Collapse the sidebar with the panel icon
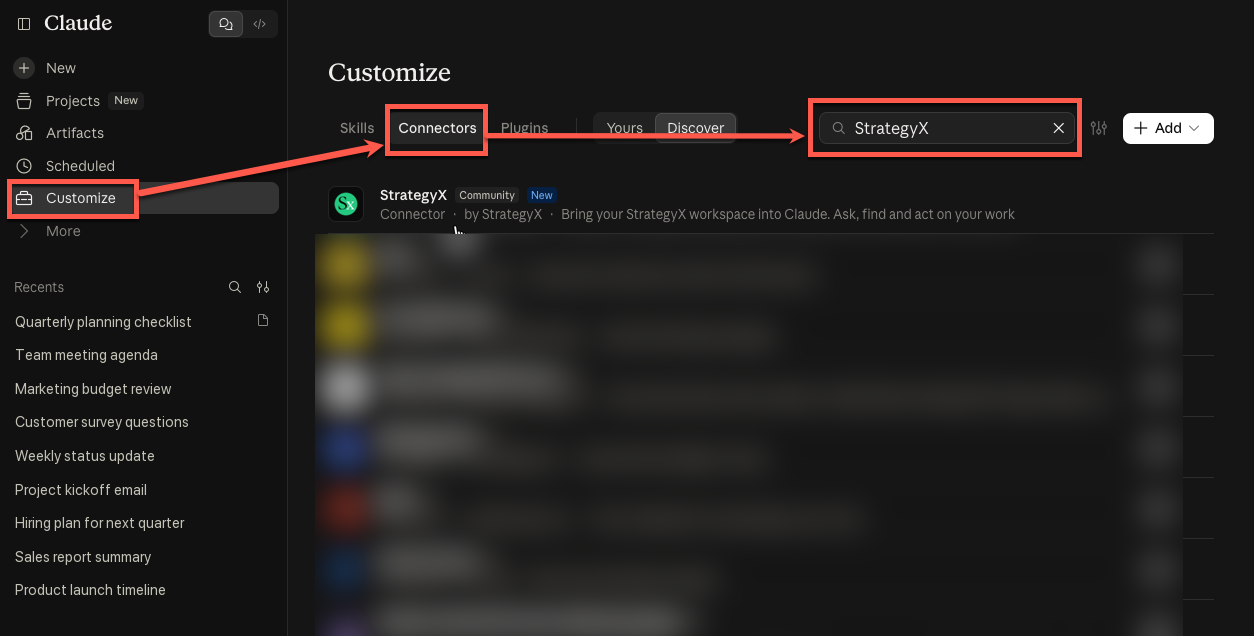 pyautogui.click(x=24, y=24)
